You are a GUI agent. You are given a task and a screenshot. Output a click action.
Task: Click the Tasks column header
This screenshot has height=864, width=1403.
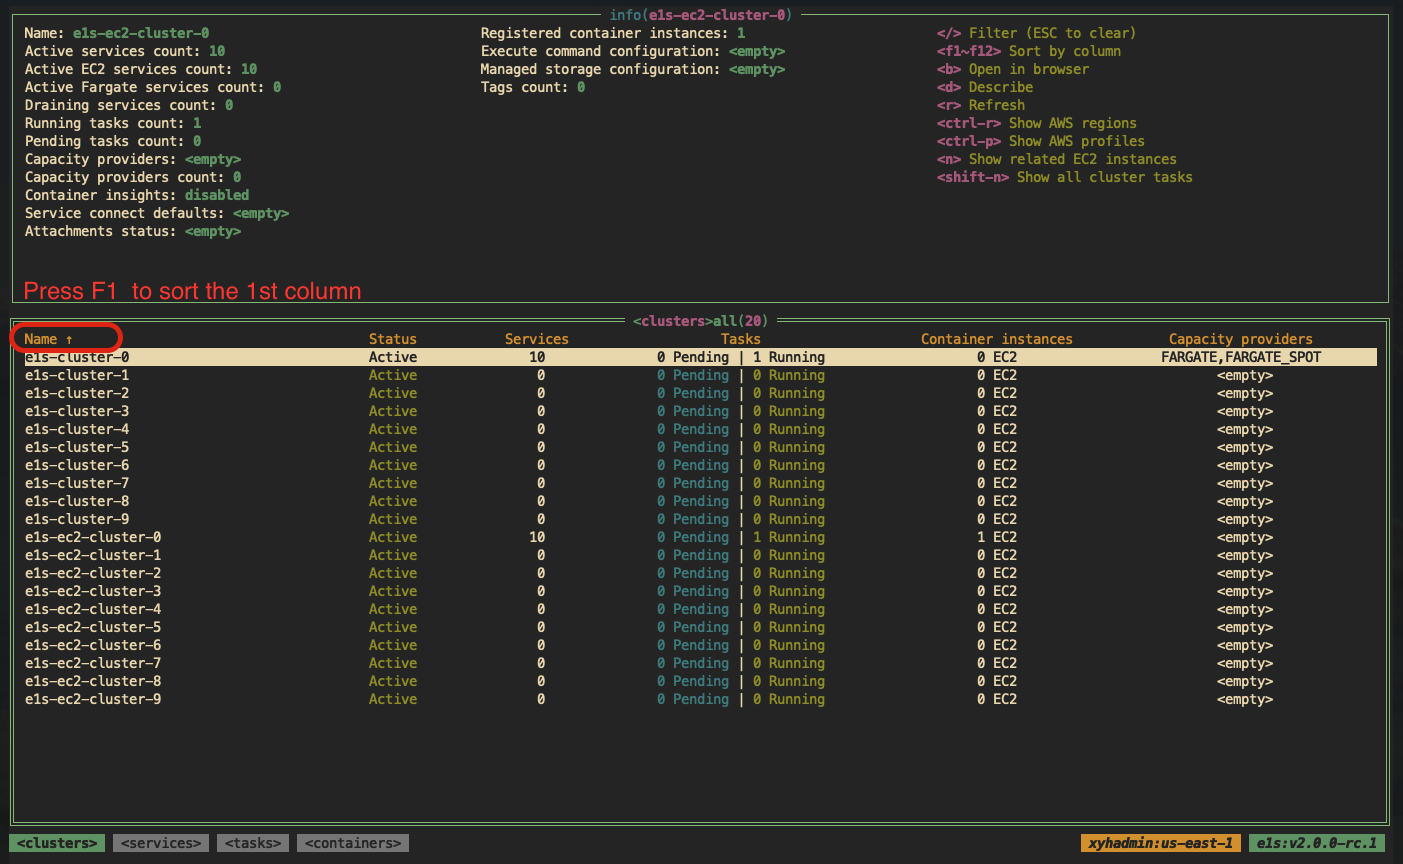point(741,339)
